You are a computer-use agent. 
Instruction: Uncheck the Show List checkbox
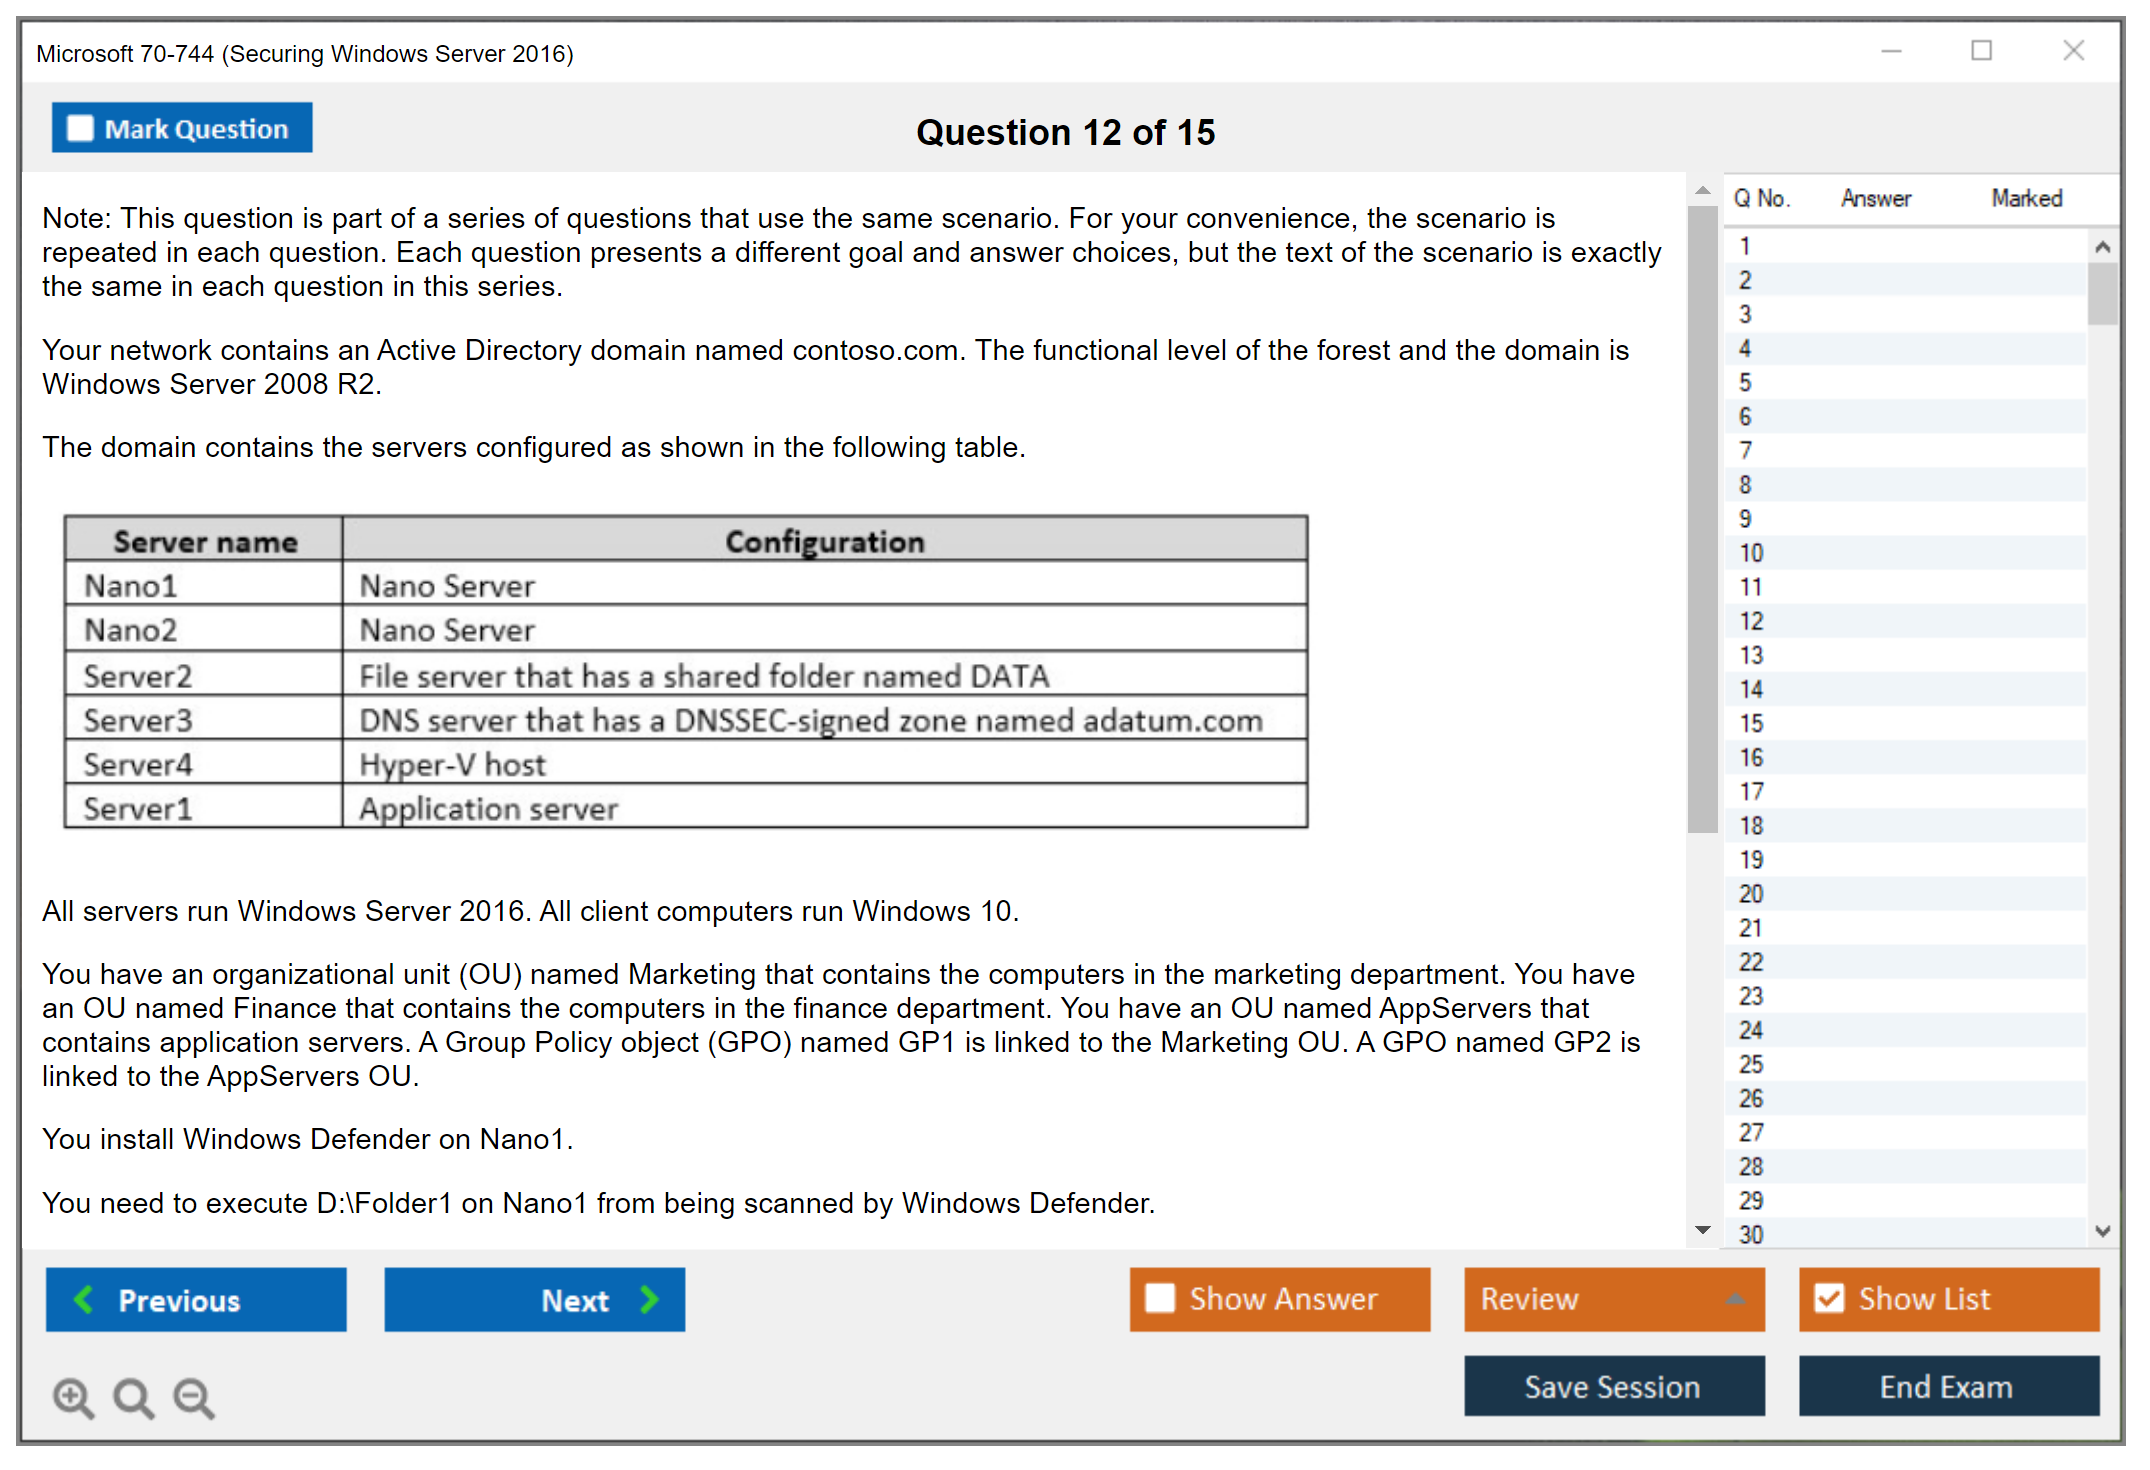click(1829, 1298)
